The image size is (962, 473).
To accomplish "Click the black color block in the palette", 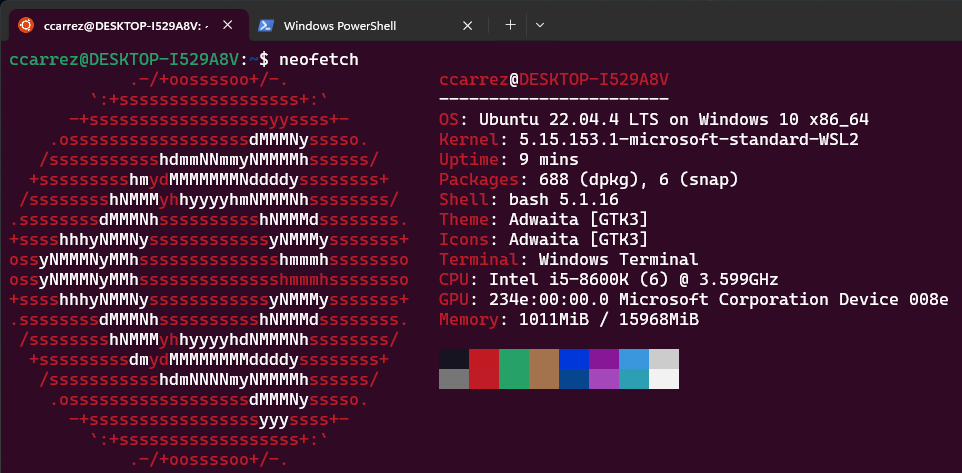I will pos(454,359).
